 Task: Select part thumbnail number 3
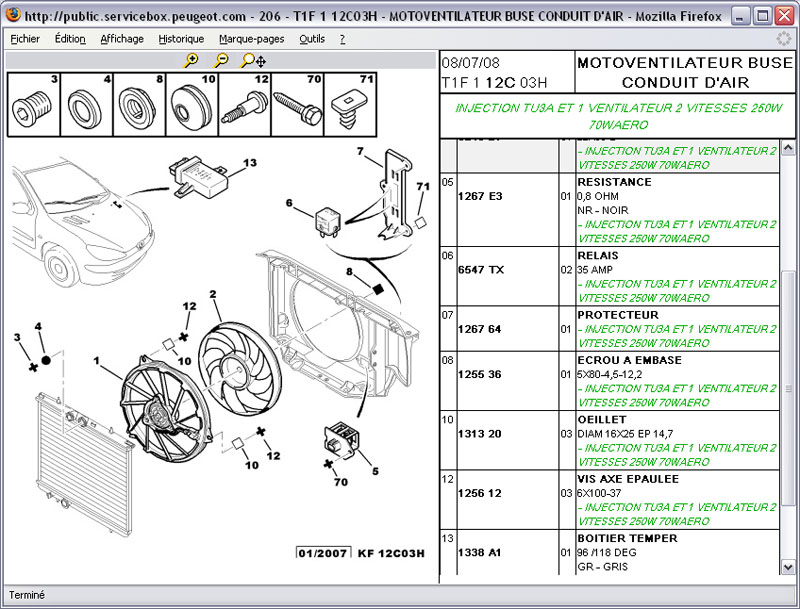(x=34, y=105)
